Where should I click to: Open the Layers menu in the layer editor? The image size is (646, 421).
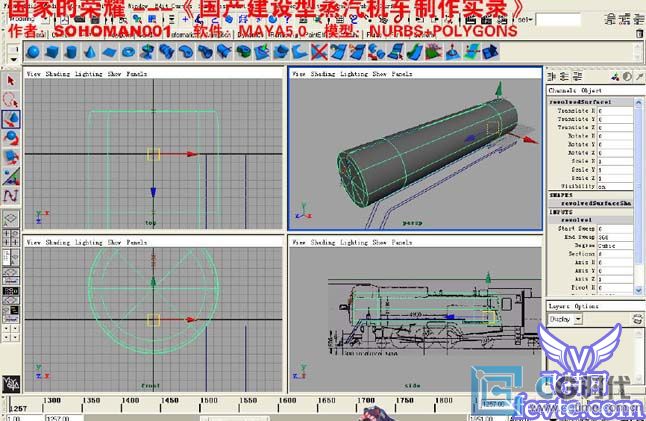point(559,306)
